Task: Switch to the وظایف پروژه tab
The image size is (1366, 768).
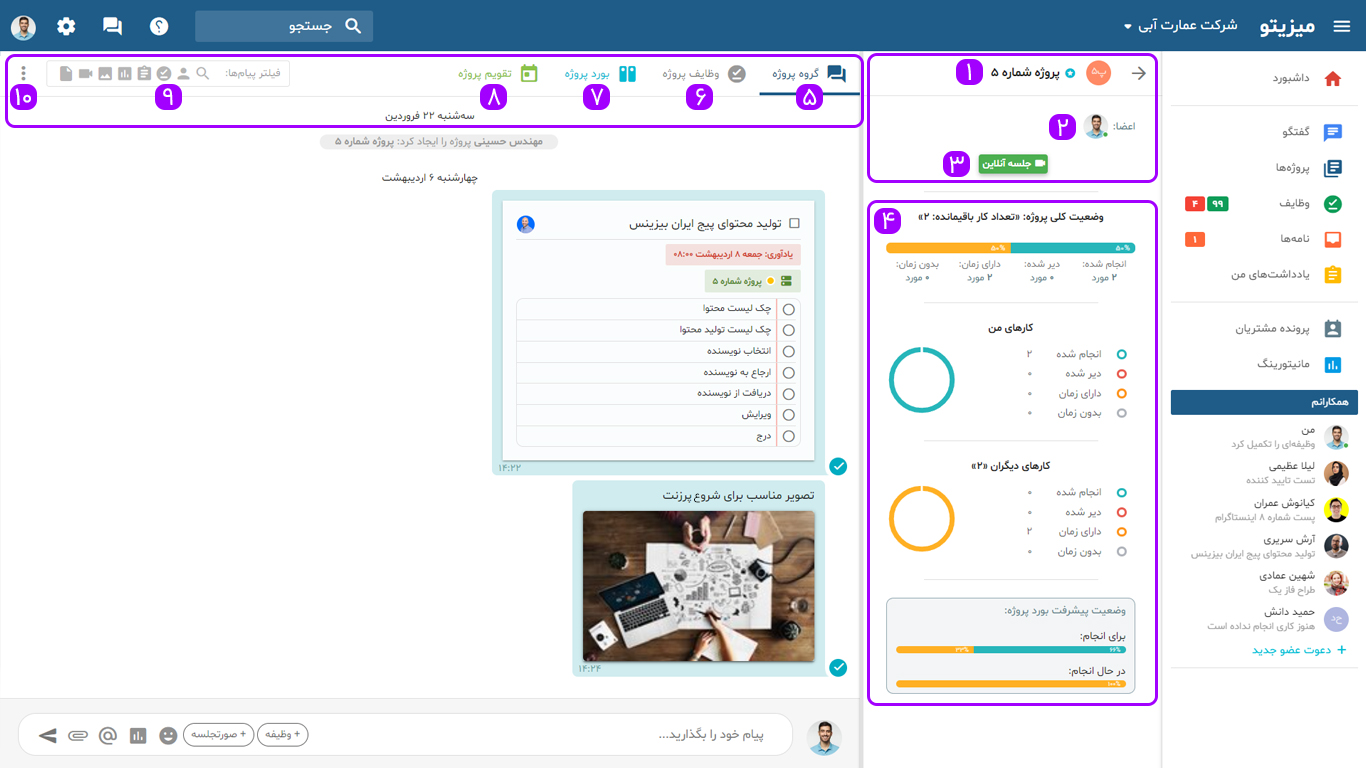Action: [704, 73]
